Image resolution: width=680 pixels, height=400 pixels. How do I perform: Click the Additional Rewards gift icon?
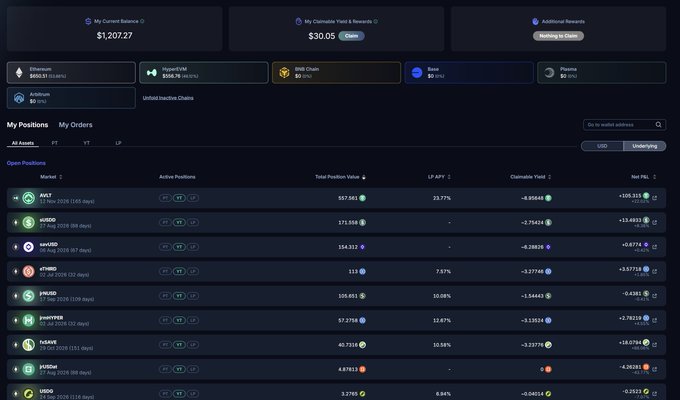[x=535, y=21]
